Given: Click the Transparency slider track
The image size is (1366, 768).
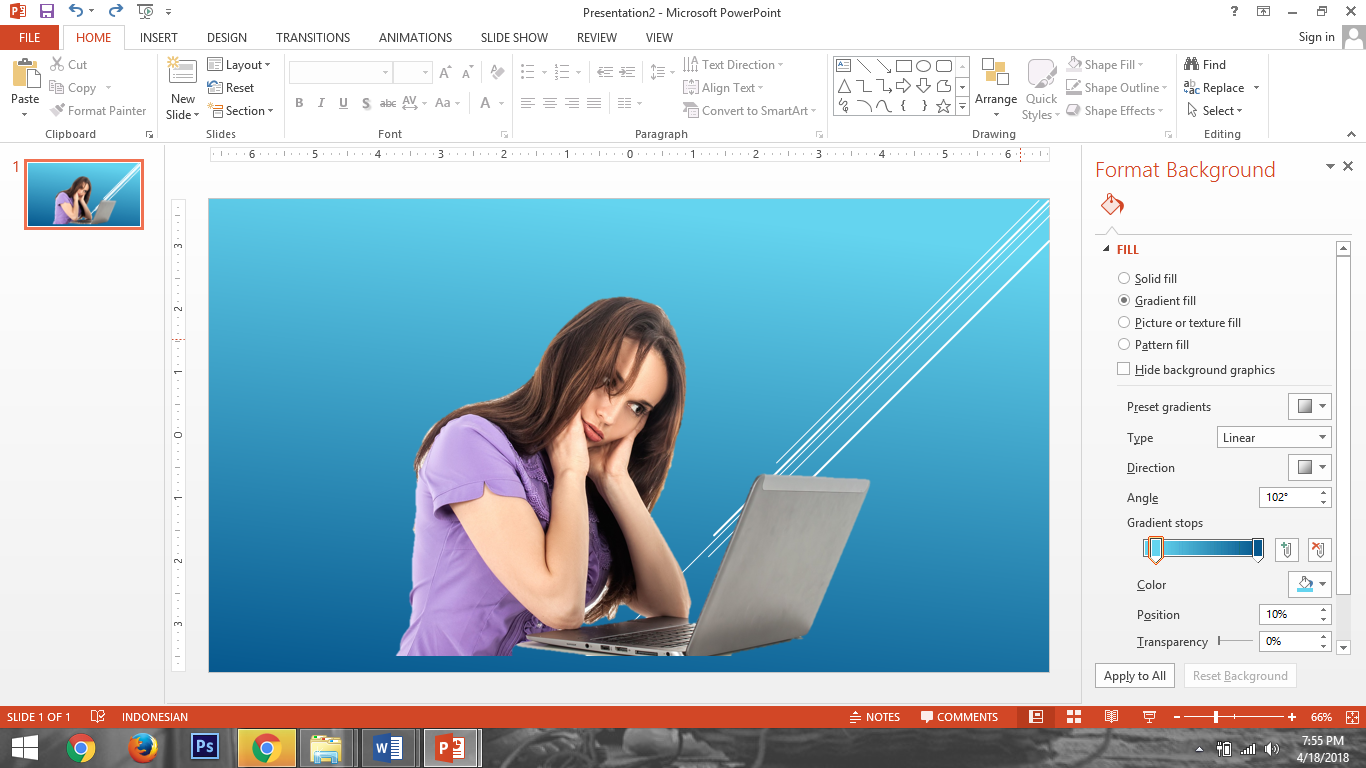Looking at the screenshot, I should click(1236, 641).
